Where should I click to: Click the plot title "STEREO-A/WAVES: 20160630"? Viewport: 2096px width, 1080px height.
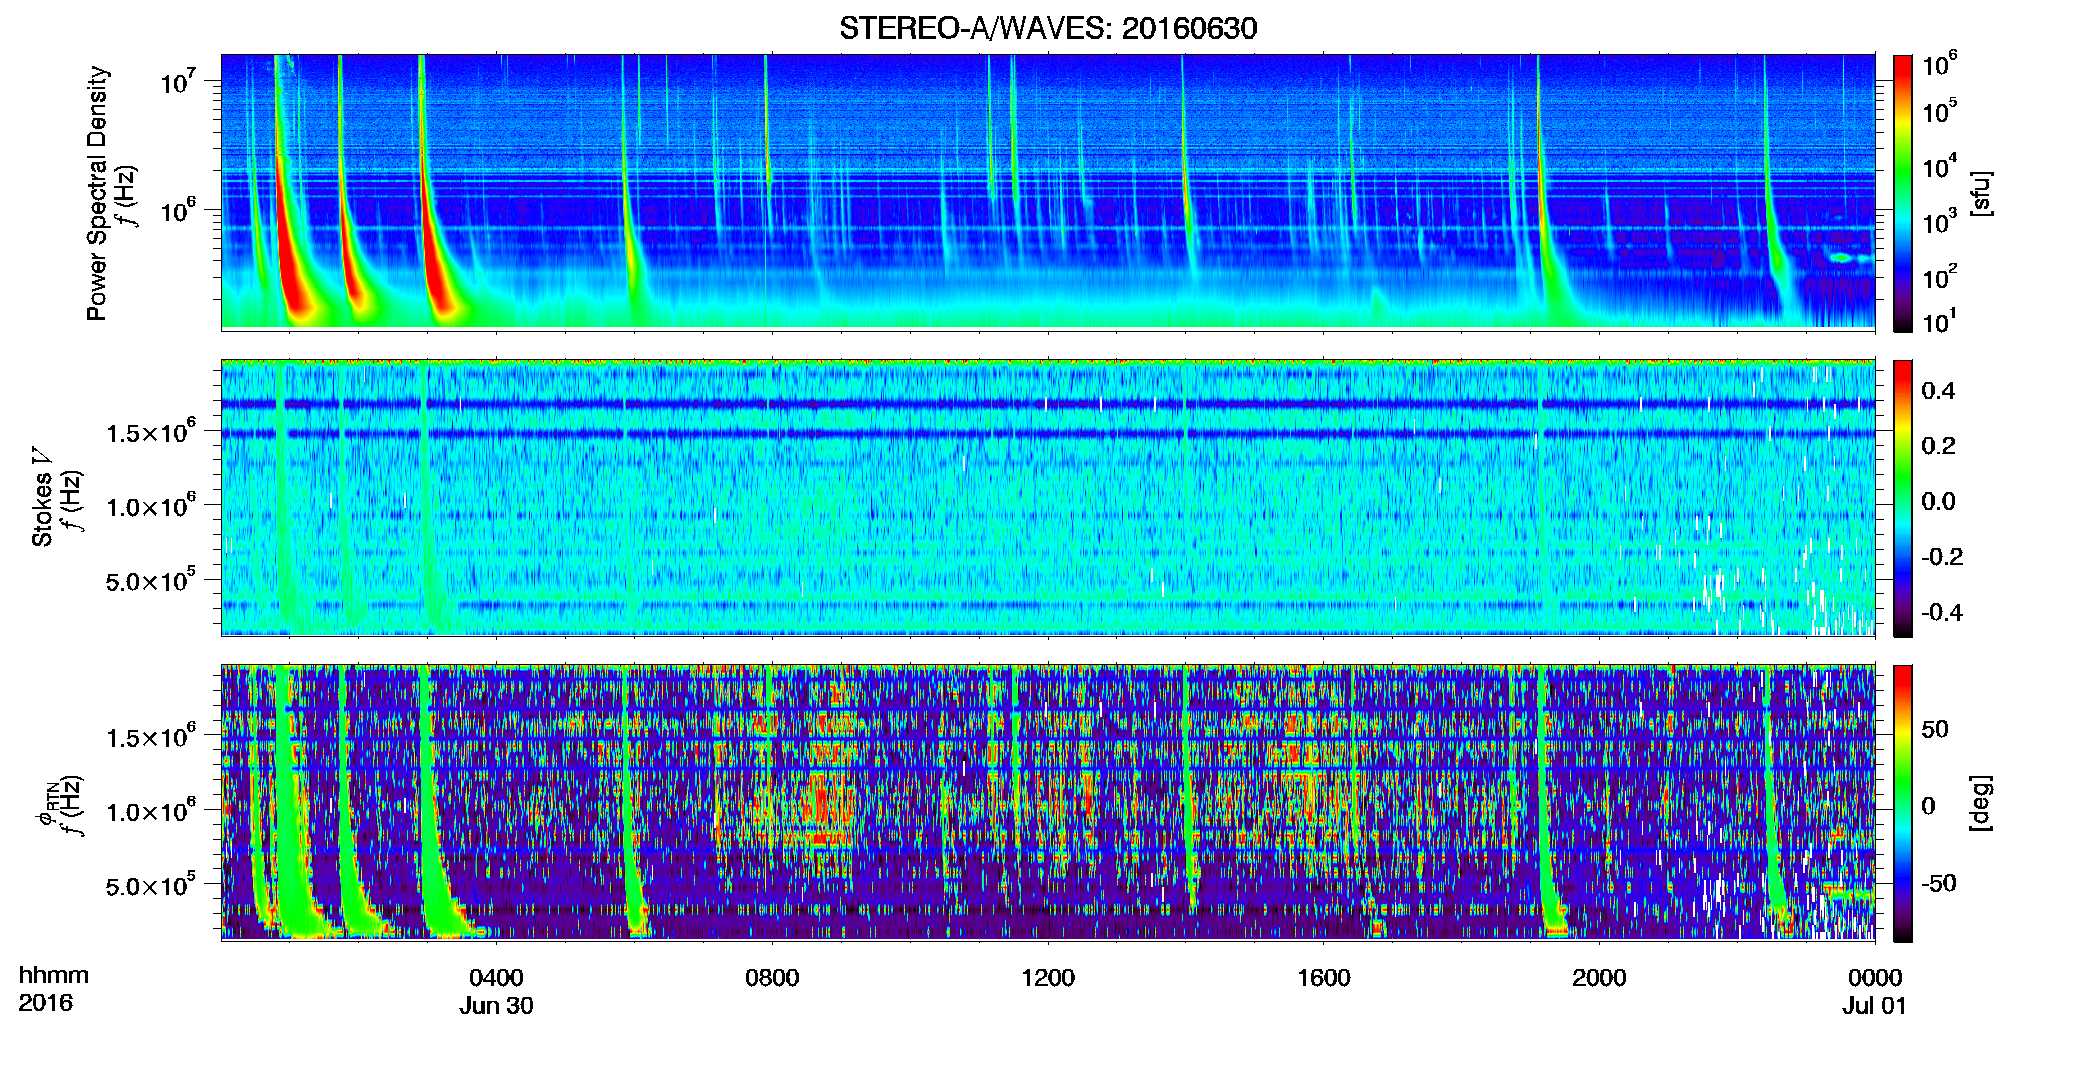click(1048, 28)
